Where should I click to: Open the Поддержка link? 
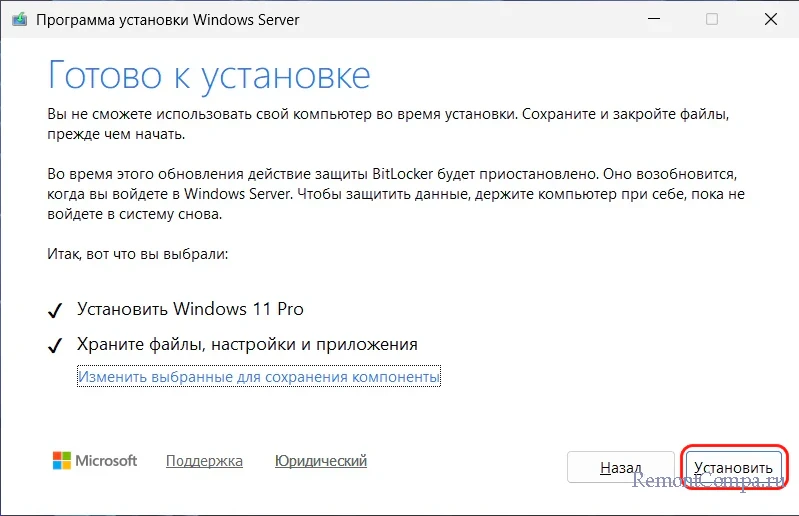pyautogui.click(x=204, y=461)
